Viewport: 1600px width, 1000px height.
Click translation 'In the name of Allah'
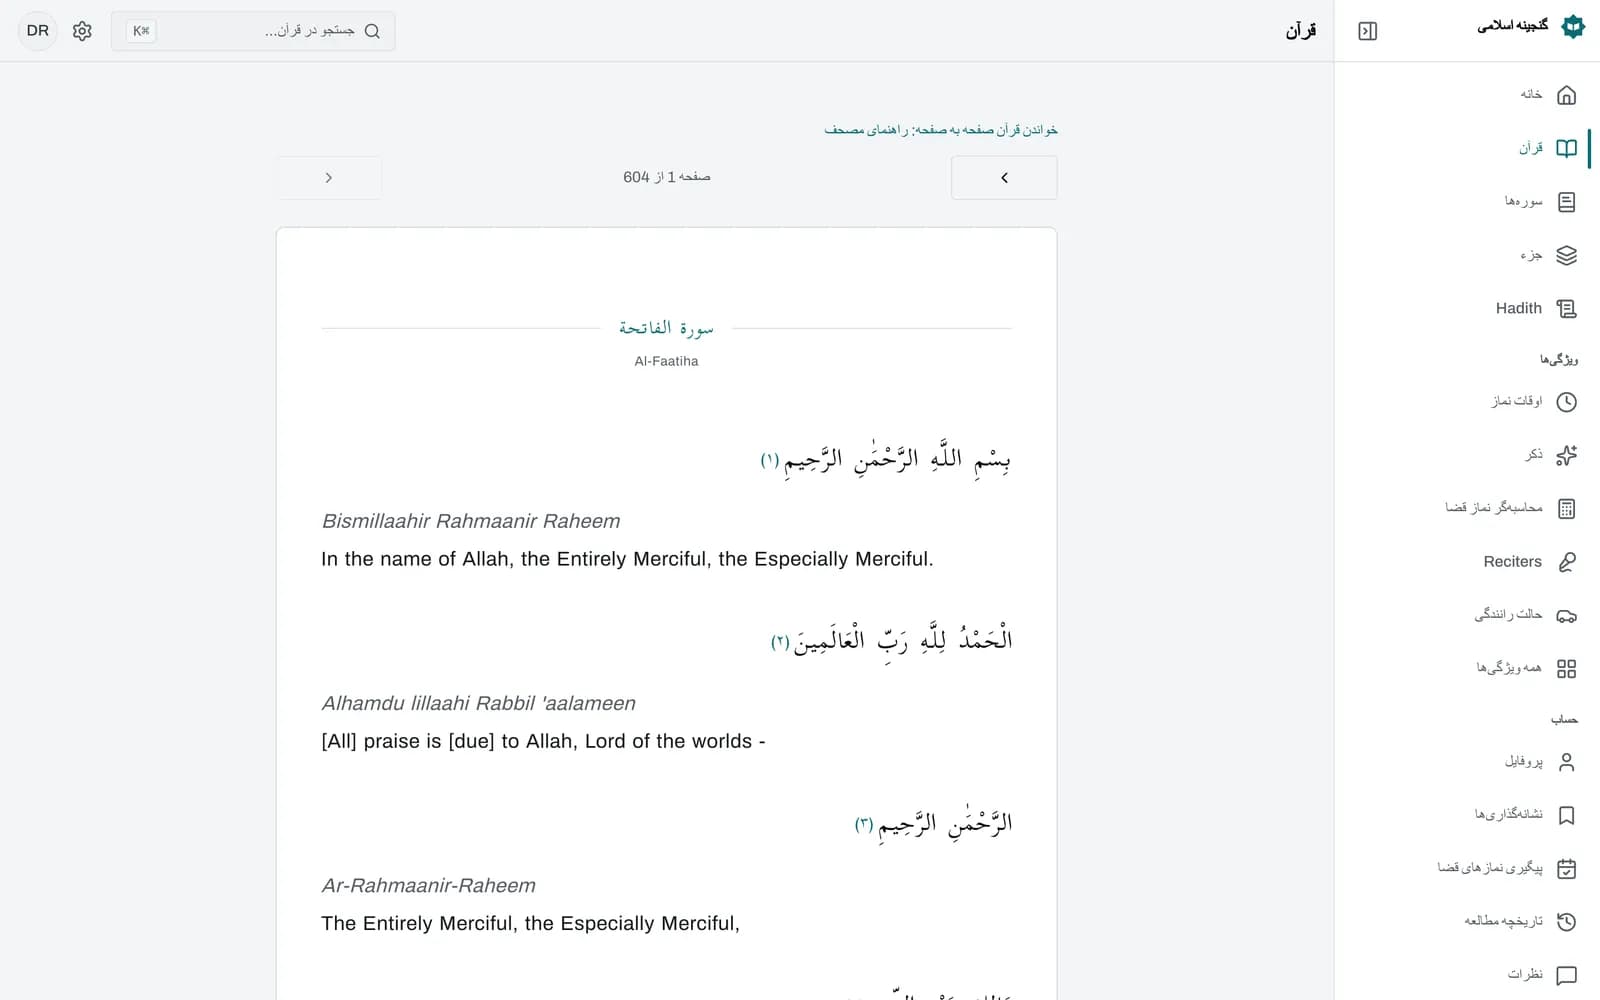627,559
